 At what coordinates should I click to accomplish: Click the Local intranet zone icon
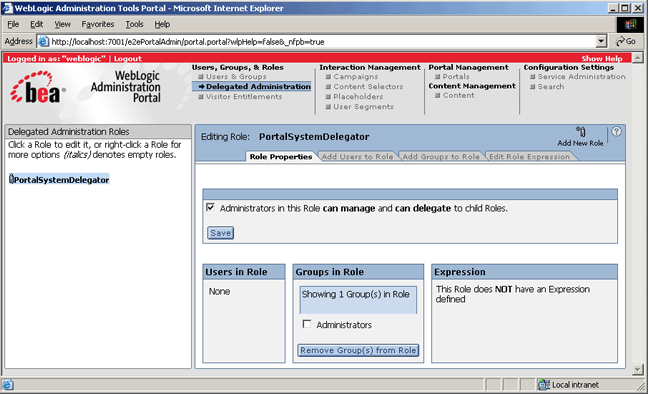coord(543,384)
